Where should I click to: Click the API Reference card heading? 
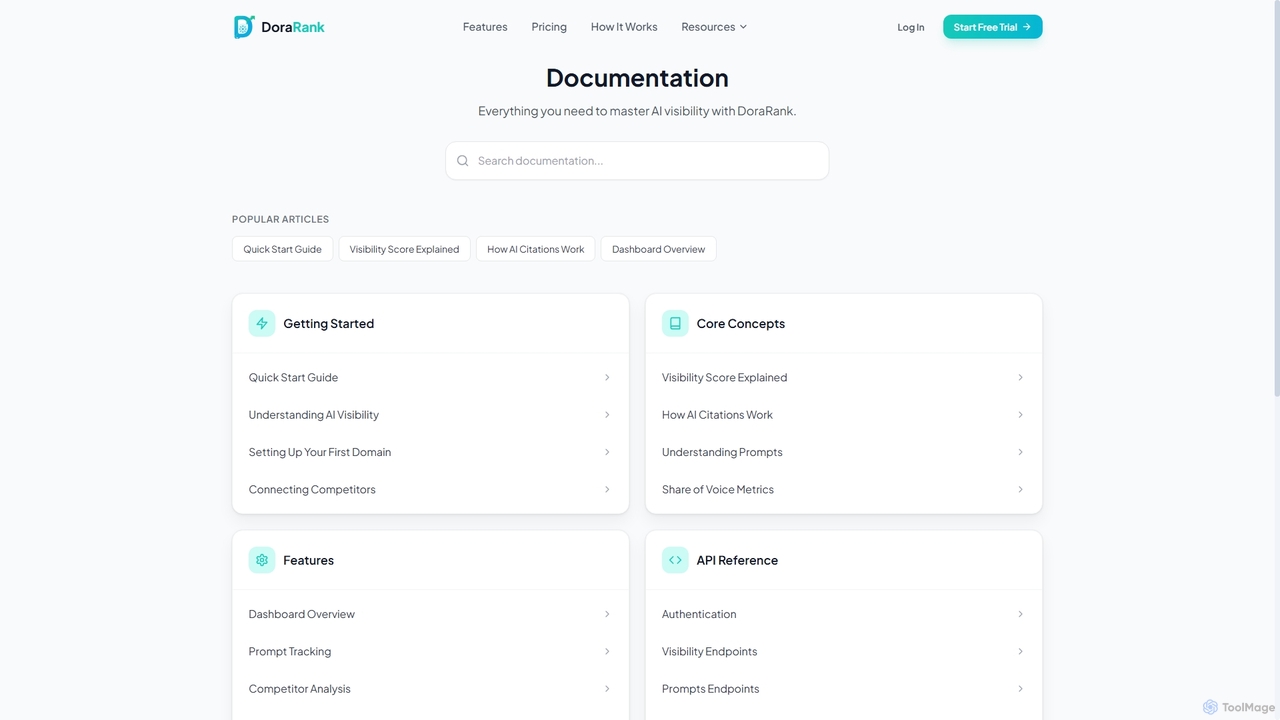point(737,561)
